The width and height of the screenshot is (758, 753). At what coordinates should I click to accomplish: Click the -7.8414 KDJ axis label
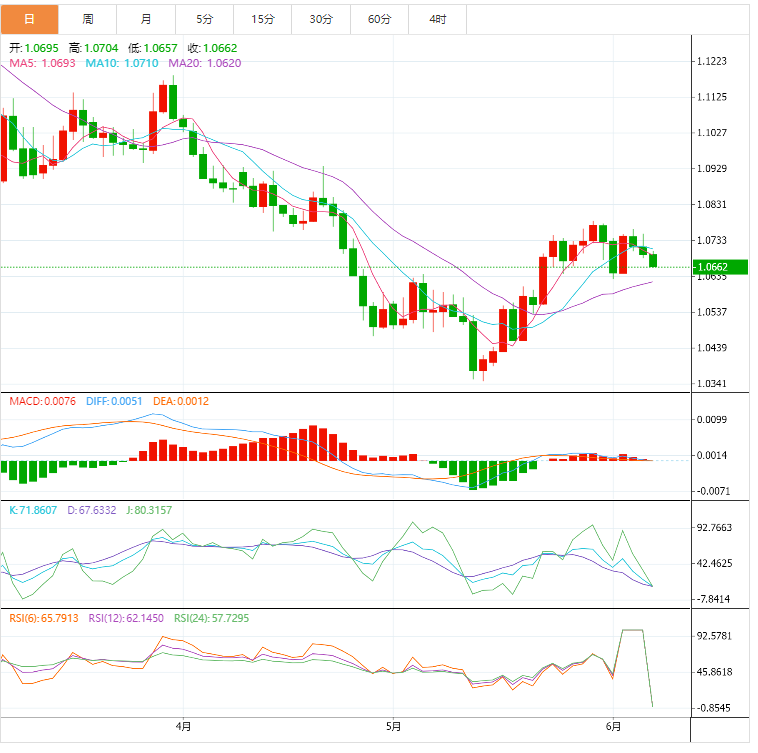pyautogui.click(x=713, y=599)
